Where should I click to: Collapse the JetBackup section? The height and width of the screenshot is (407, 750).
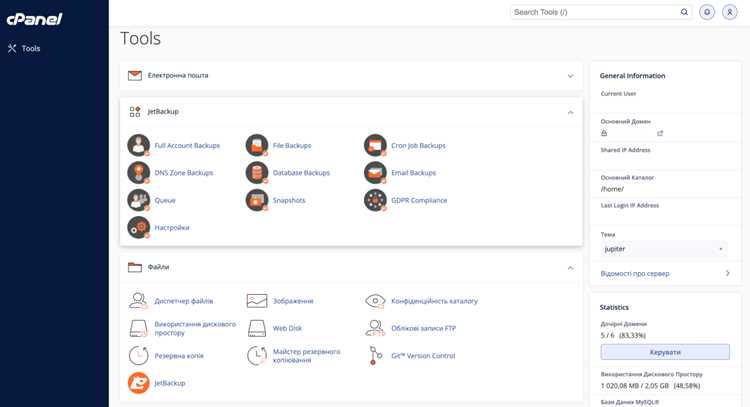[x=570, y=112]
